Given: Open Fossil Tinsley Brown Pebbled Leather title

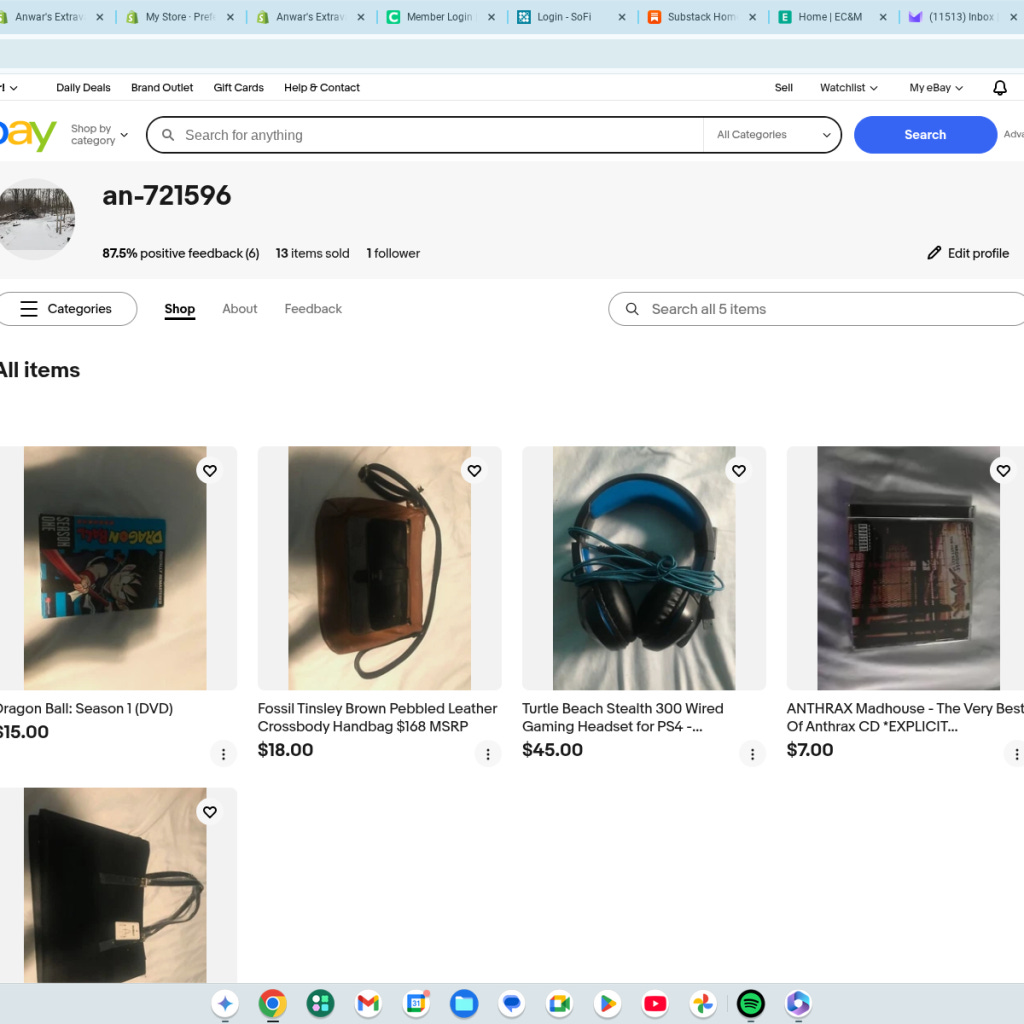Looking at the screenshot, I should [377, 717].
